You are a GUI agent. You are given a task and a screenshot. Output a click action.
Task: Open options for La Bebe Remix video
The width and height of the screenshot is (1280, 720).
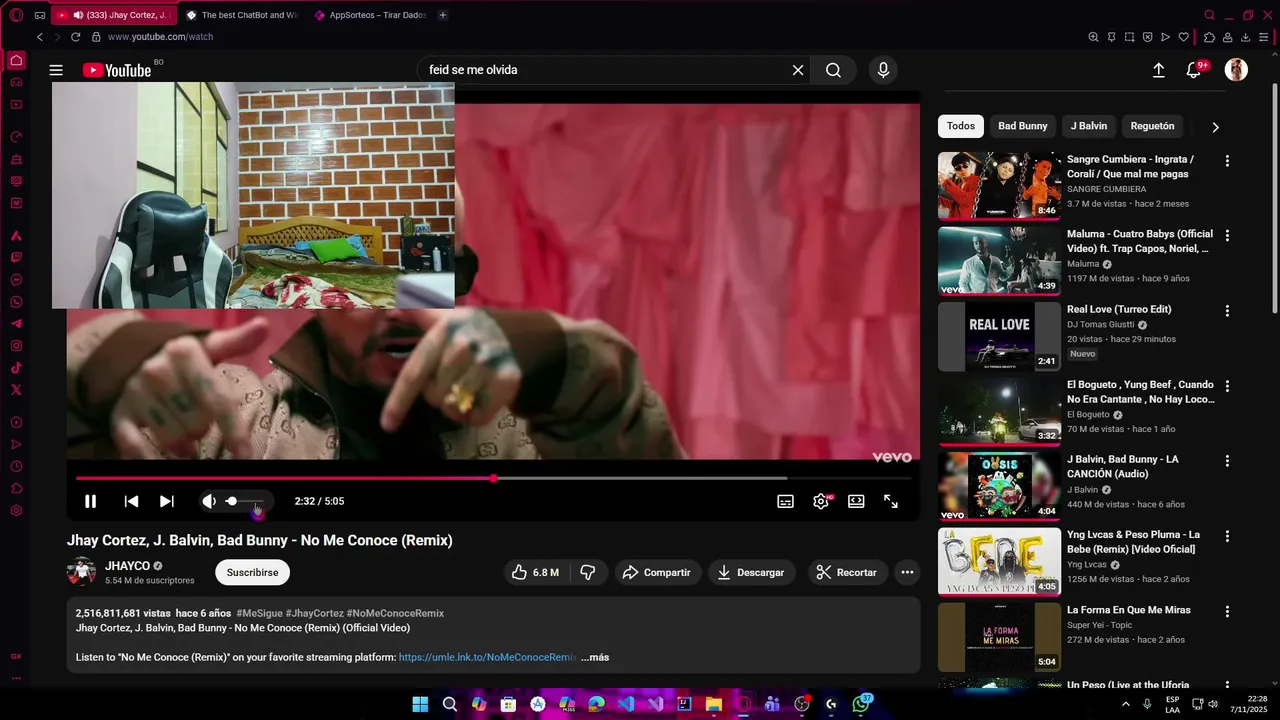coord(1227,535)
